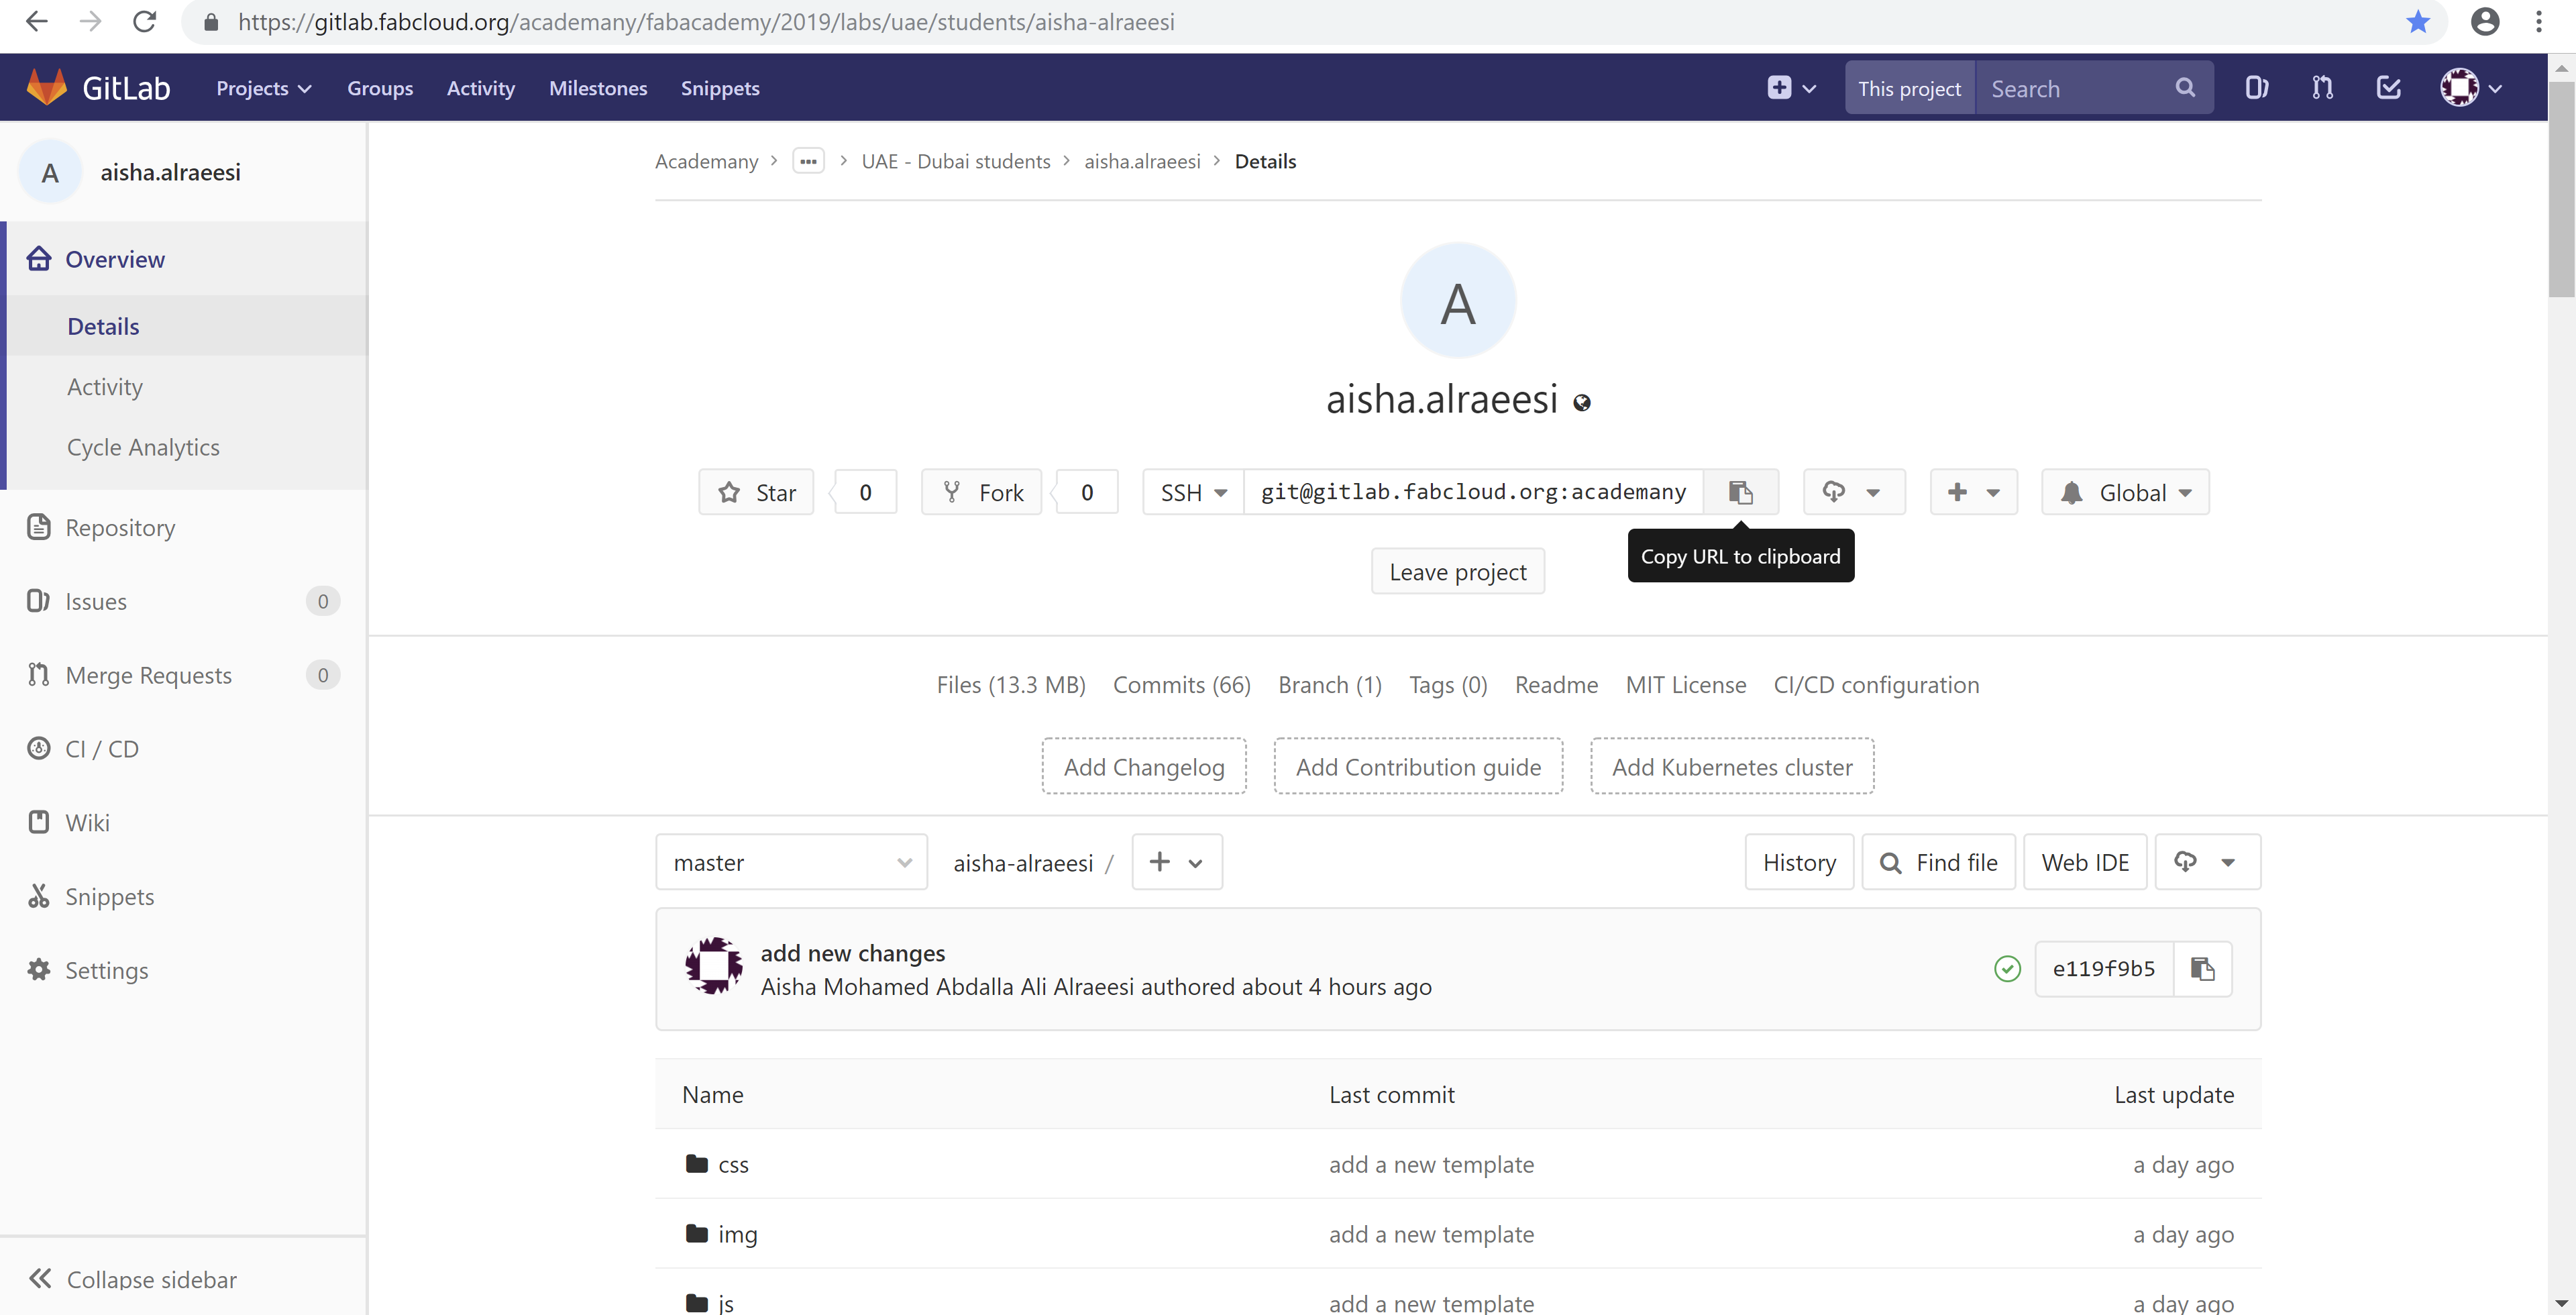Image resolution: width=2576 pixels, height=1315 pixels.
Task: Click the Leave project button
Action: pyautogui.click(x=1457, y=571)
